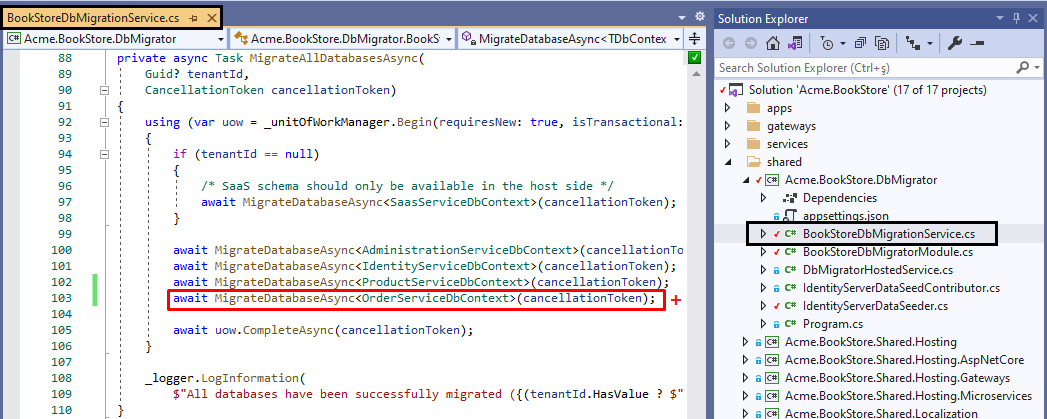The width and height of the screenshot is (1047, 419).
Task: Collapse All items in Solution Explorer
Action: click(861, 43)
